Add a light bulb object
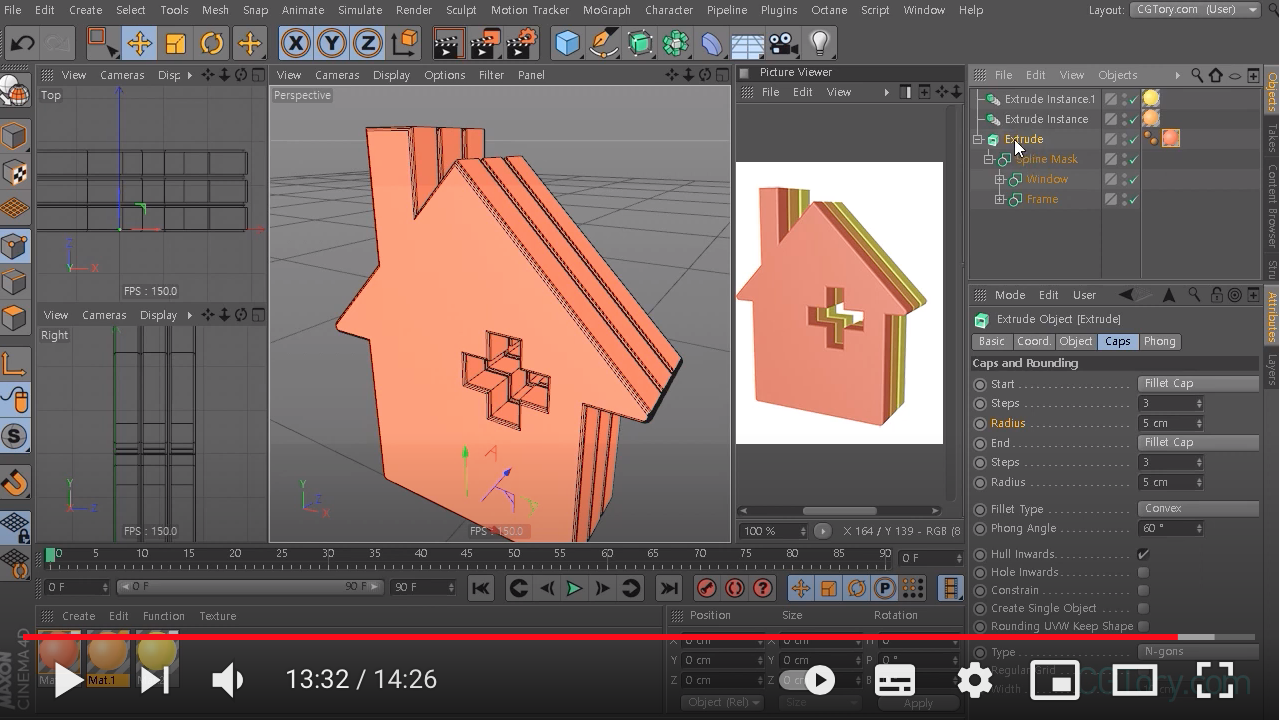The height and width of the screenshot is (720, 1280). [x=820, y=43]
